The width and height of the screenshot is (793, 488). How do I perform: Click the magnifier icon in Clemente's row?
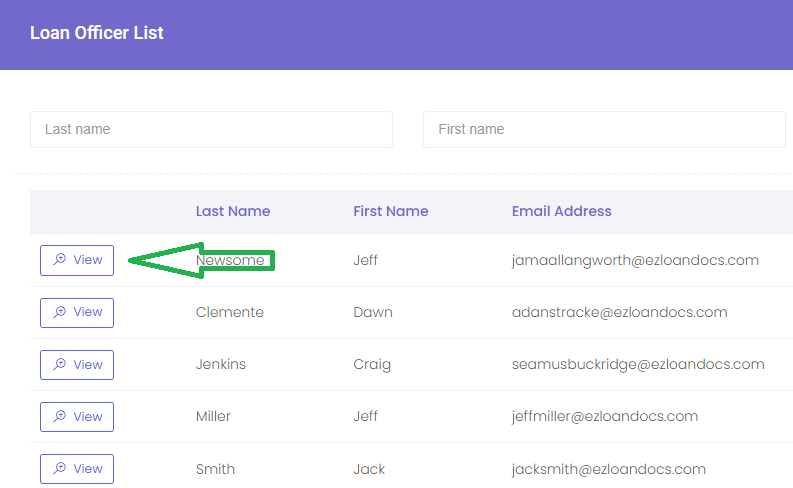point(60,312)
